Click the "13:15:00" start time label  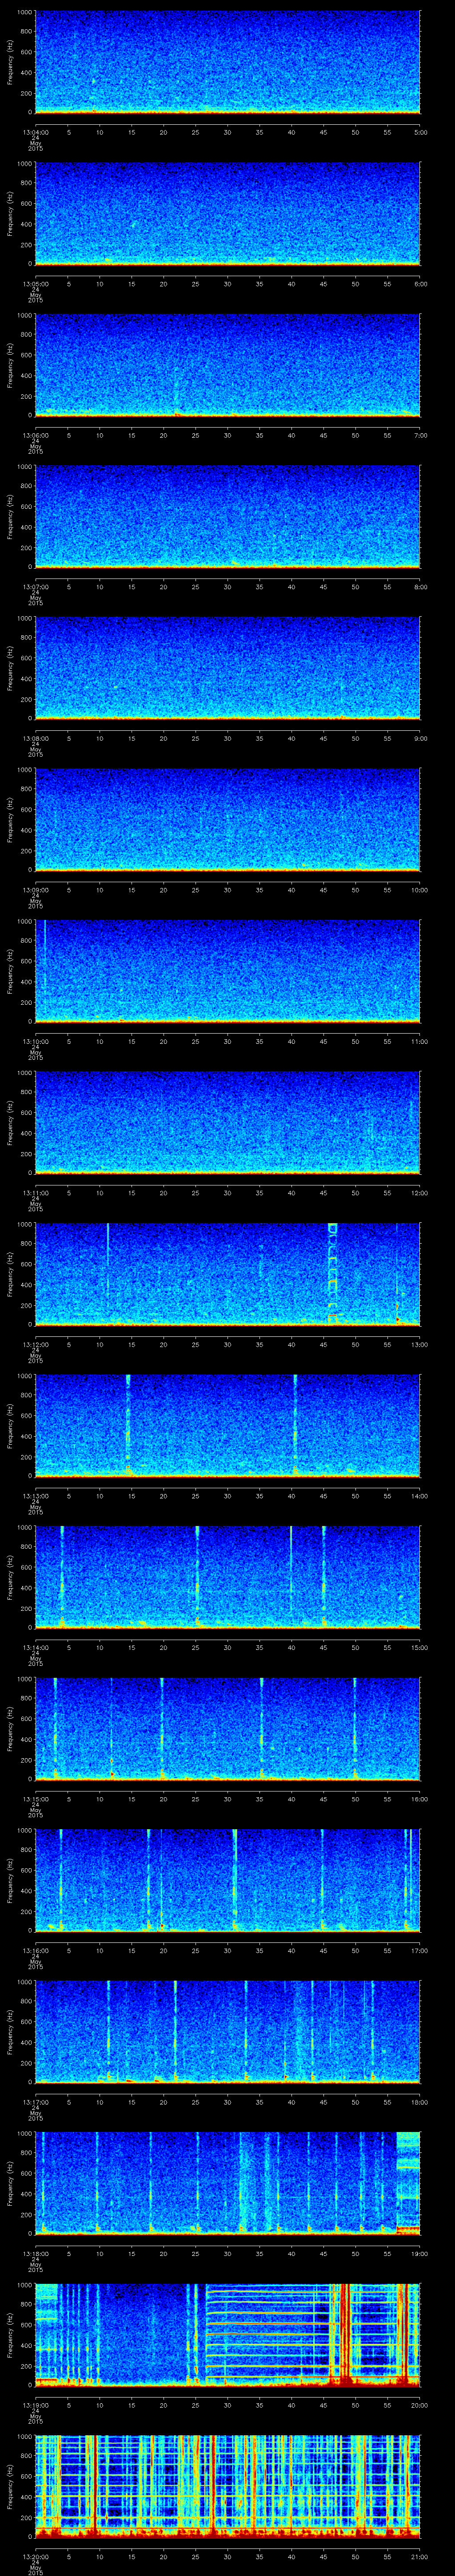[x=35, y=1799]
